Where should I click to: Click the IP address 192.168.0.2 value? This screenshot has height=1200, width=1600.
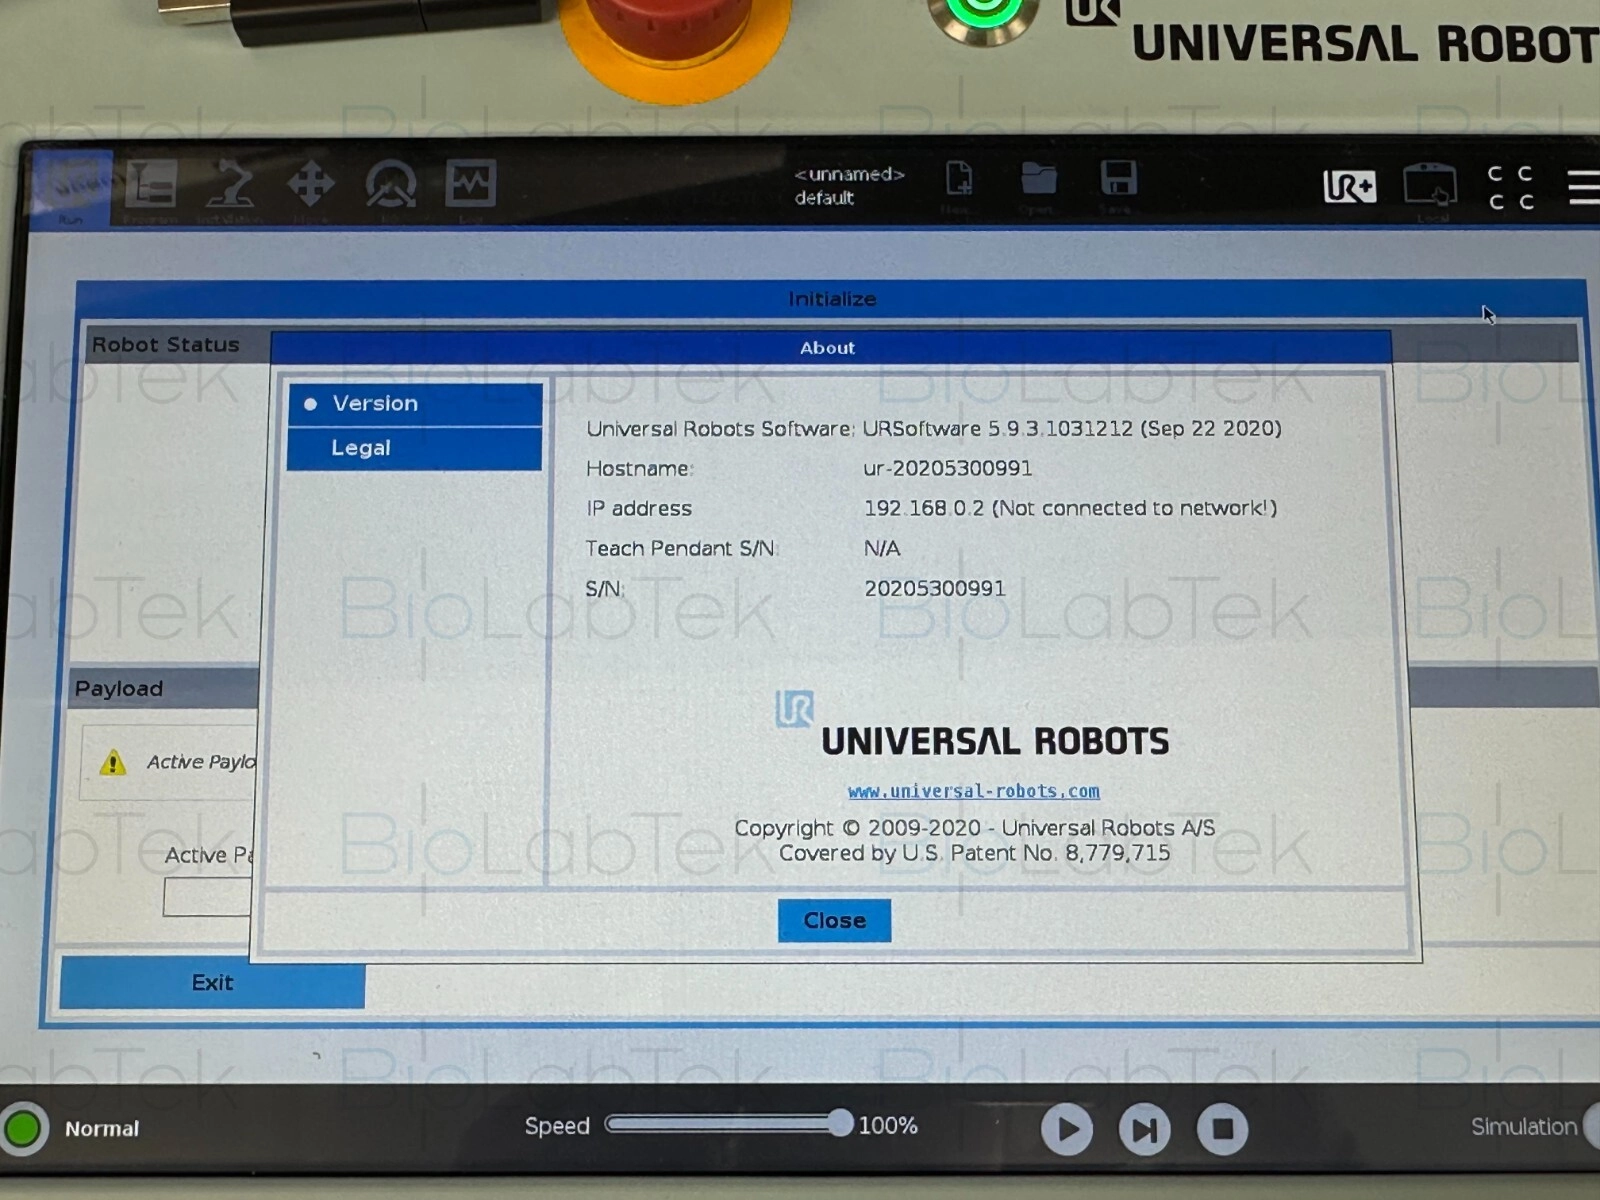tap(923, 508)
